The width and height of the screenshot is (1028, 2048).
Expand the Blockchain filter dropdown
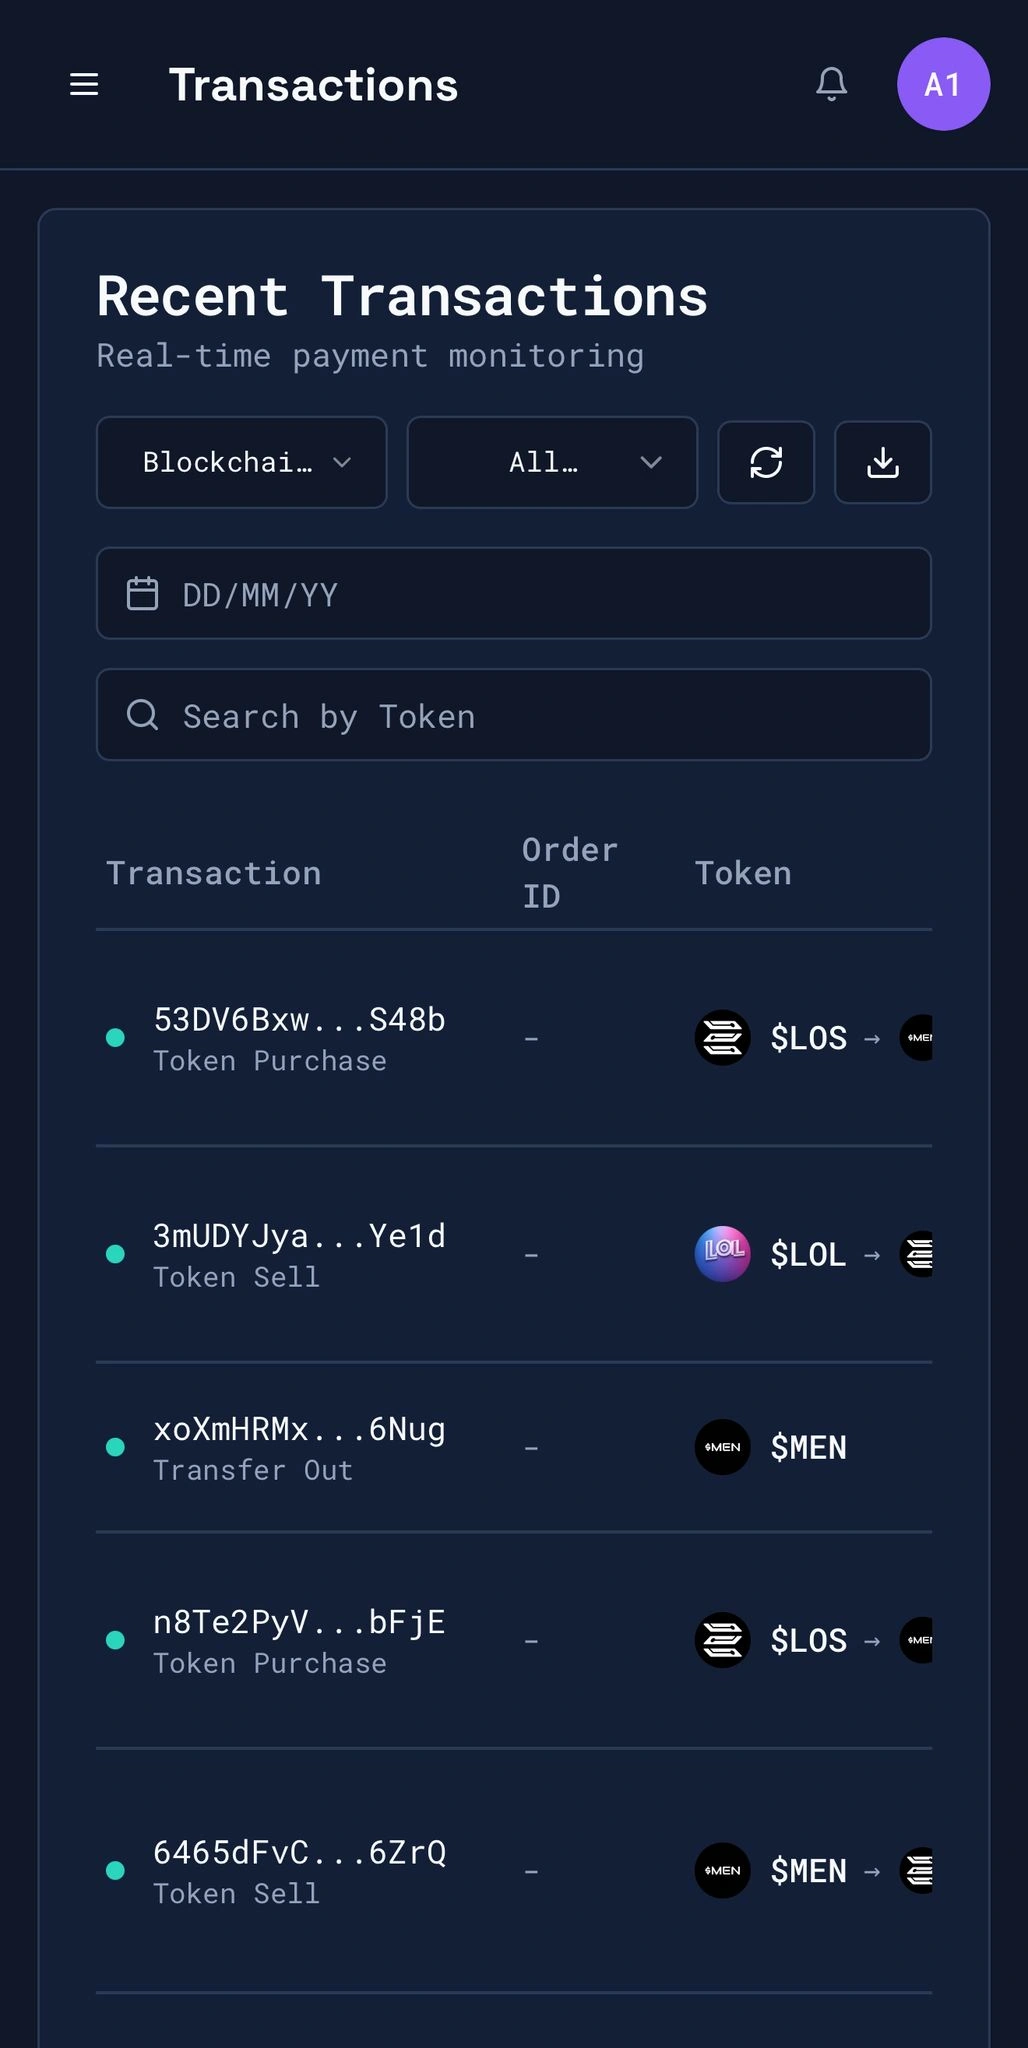[x=241, y=462]
